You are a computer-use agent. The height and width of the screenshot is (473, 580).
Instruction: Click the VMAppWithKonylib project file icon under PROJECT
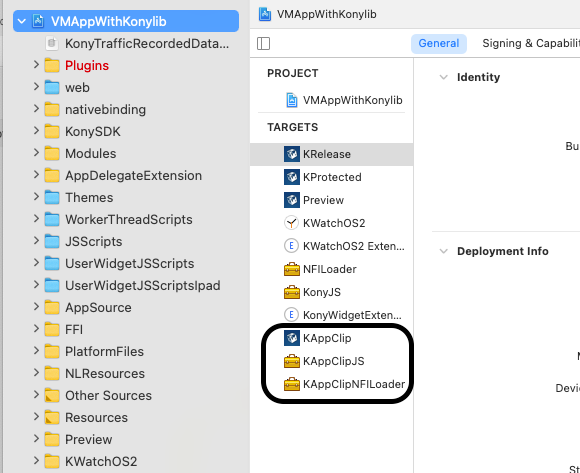click(291, 100)
